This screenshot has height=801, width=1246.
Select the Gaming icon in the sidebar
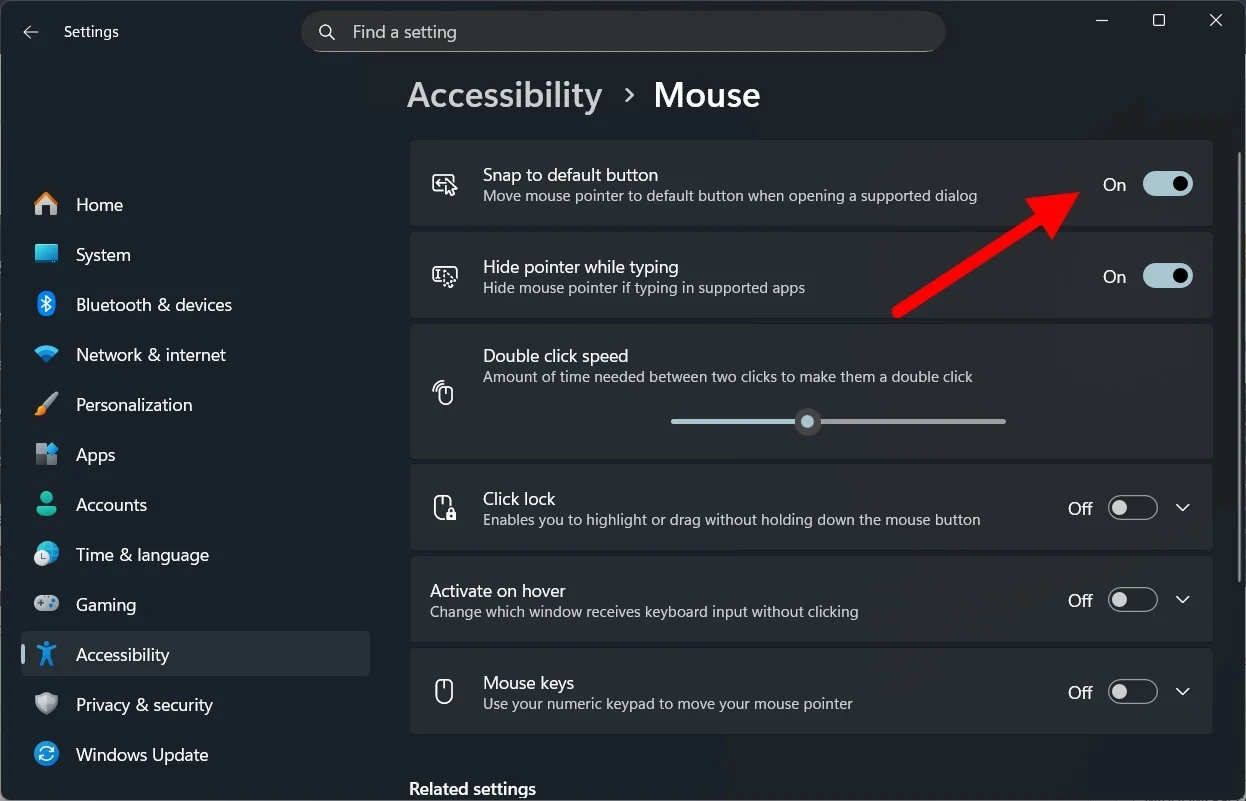(x=46, y=604)
